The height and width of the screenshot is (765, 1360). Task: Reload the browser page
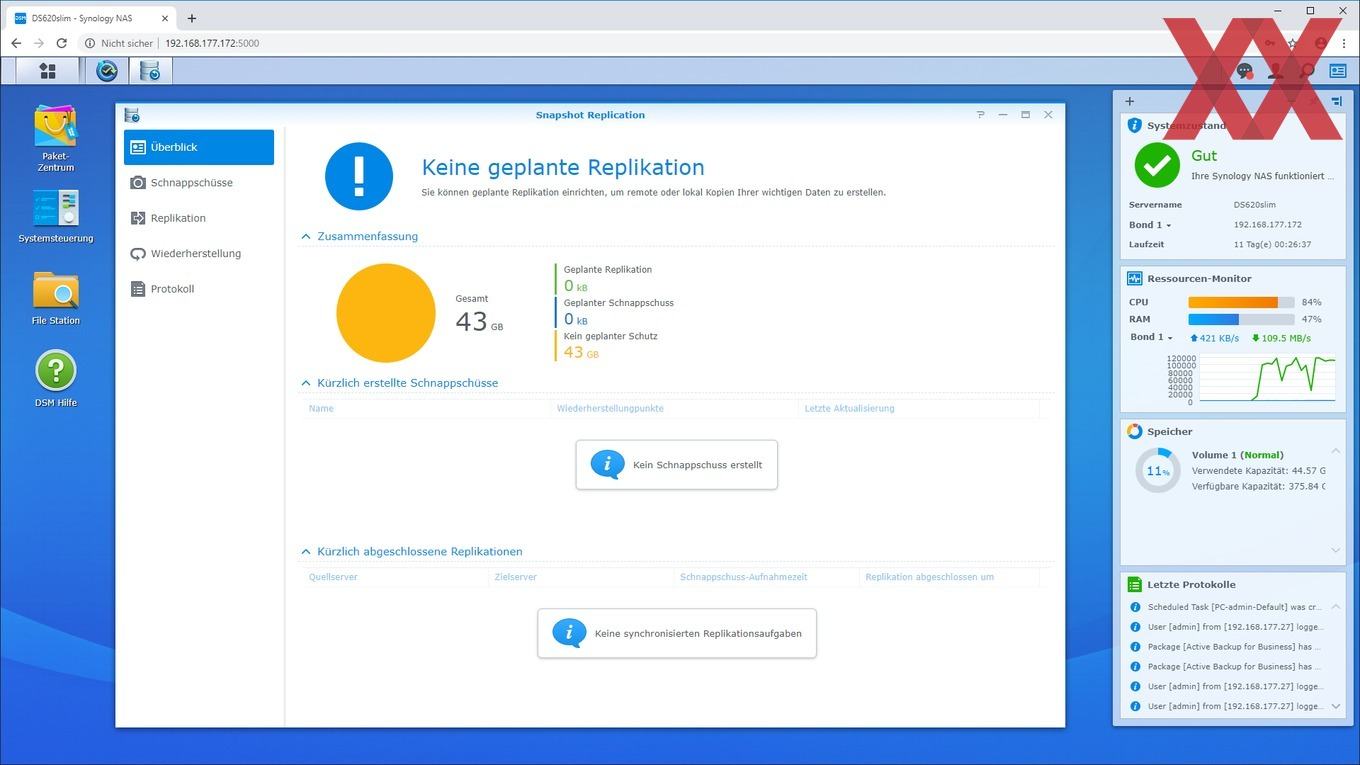point(62,43)
